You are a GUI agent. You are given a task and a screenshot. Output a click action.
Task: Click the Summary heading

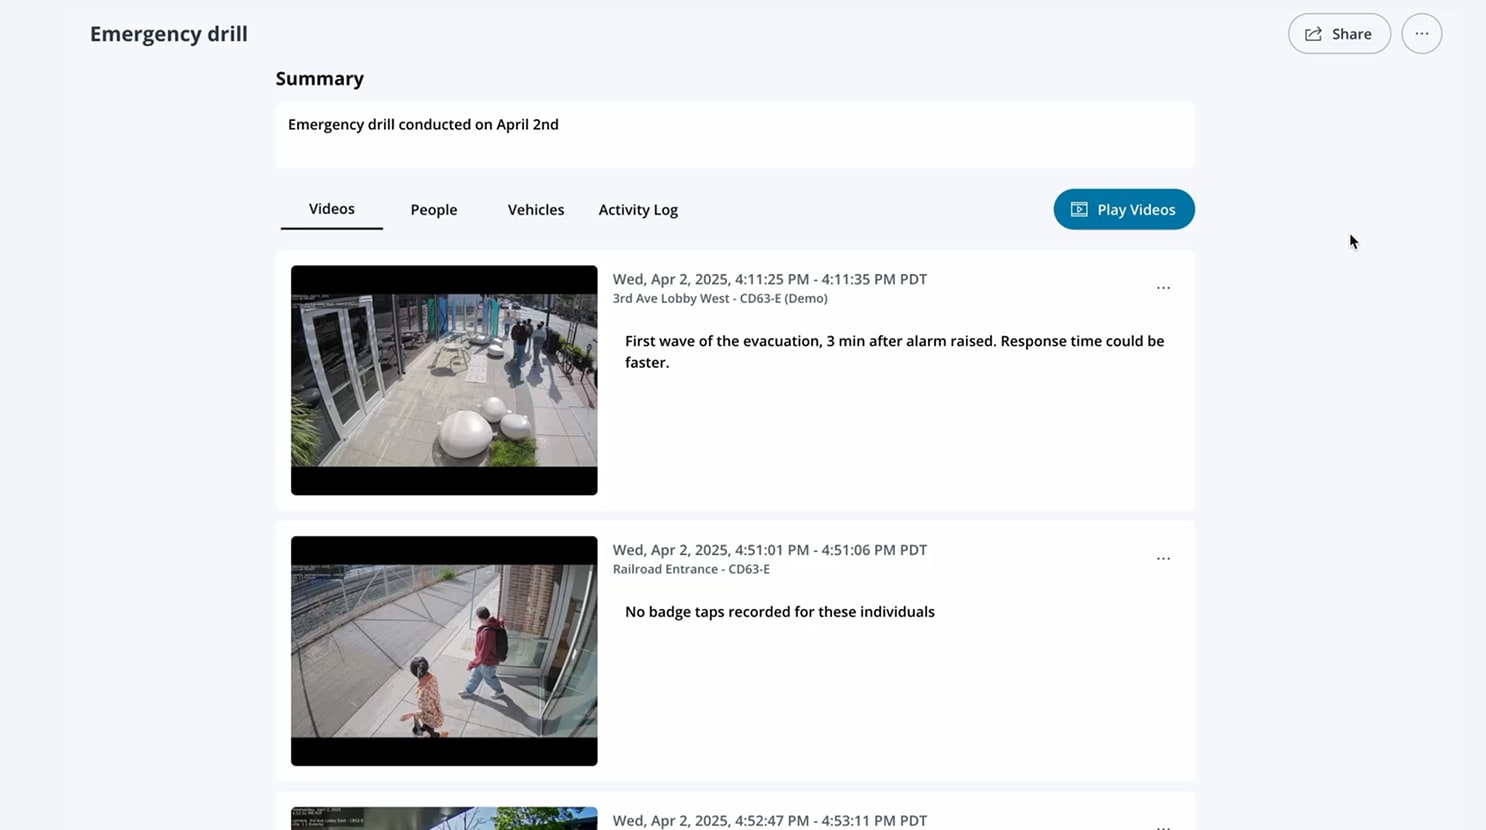(320, 79)
